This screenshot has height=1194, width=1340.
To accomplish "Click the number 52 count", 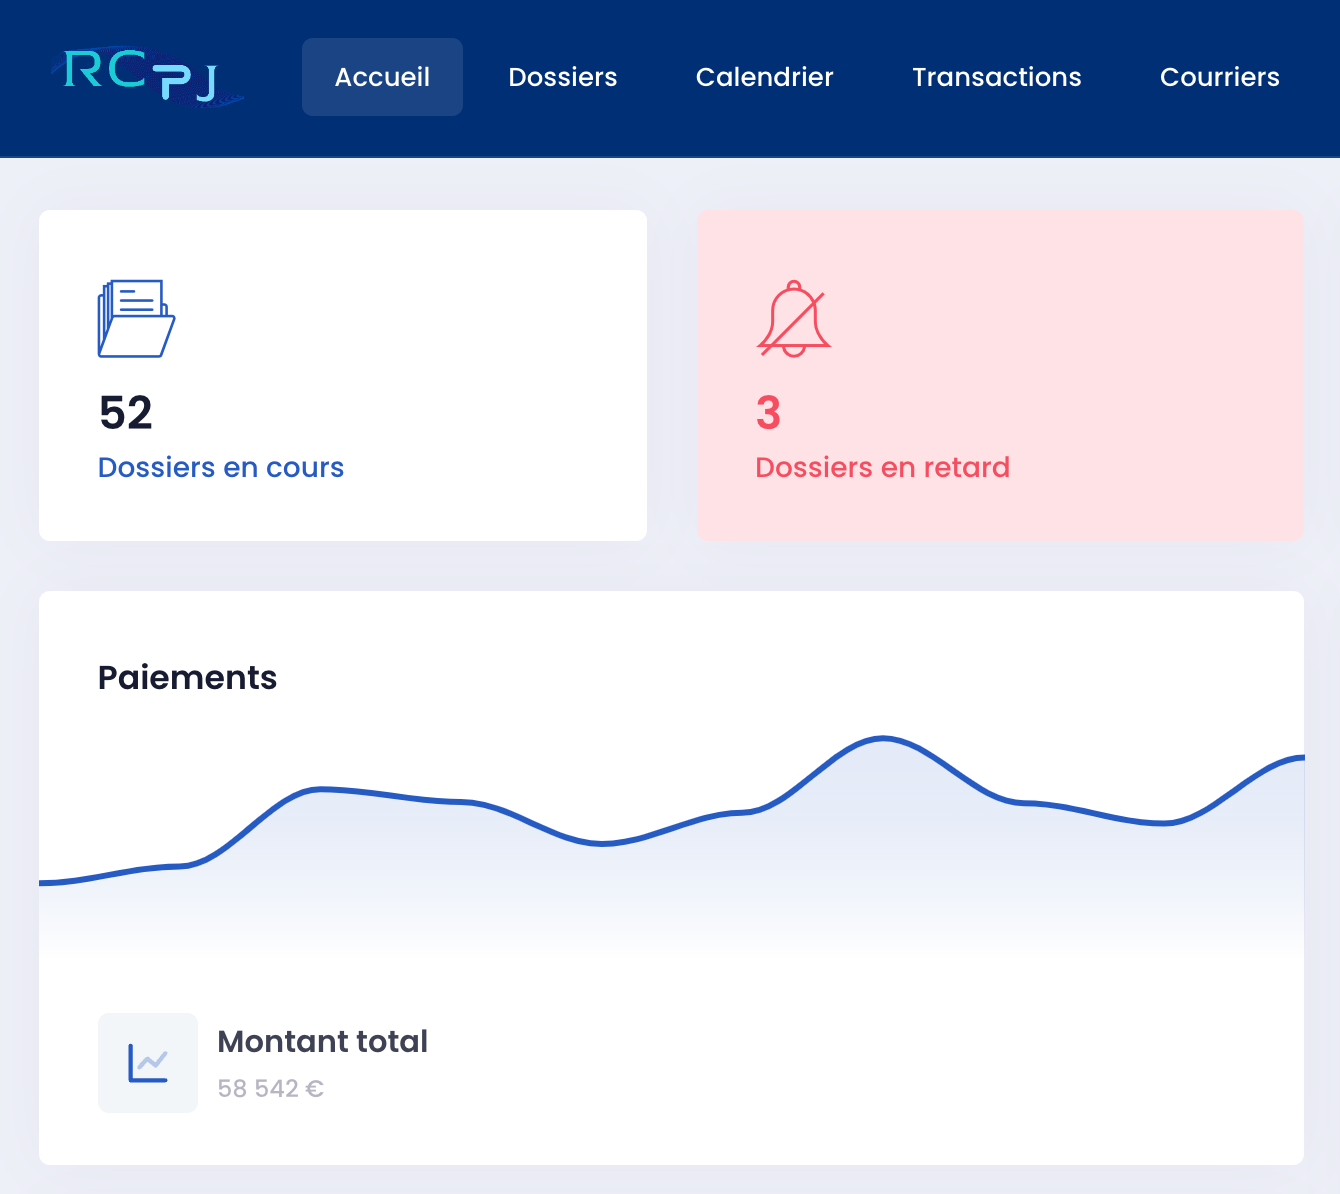I will point(126,413).
